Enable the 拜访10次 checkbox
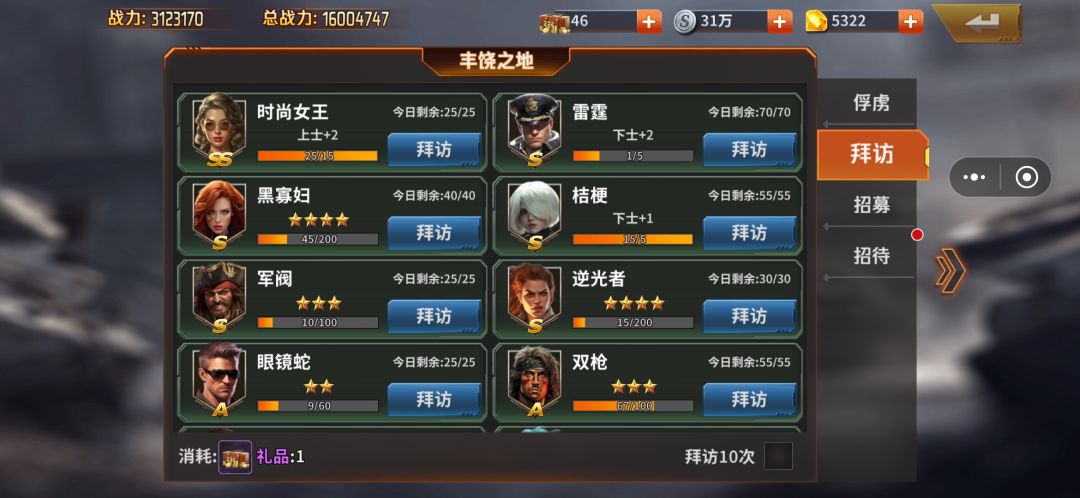1080x498 pixels. tap(778, 456)
